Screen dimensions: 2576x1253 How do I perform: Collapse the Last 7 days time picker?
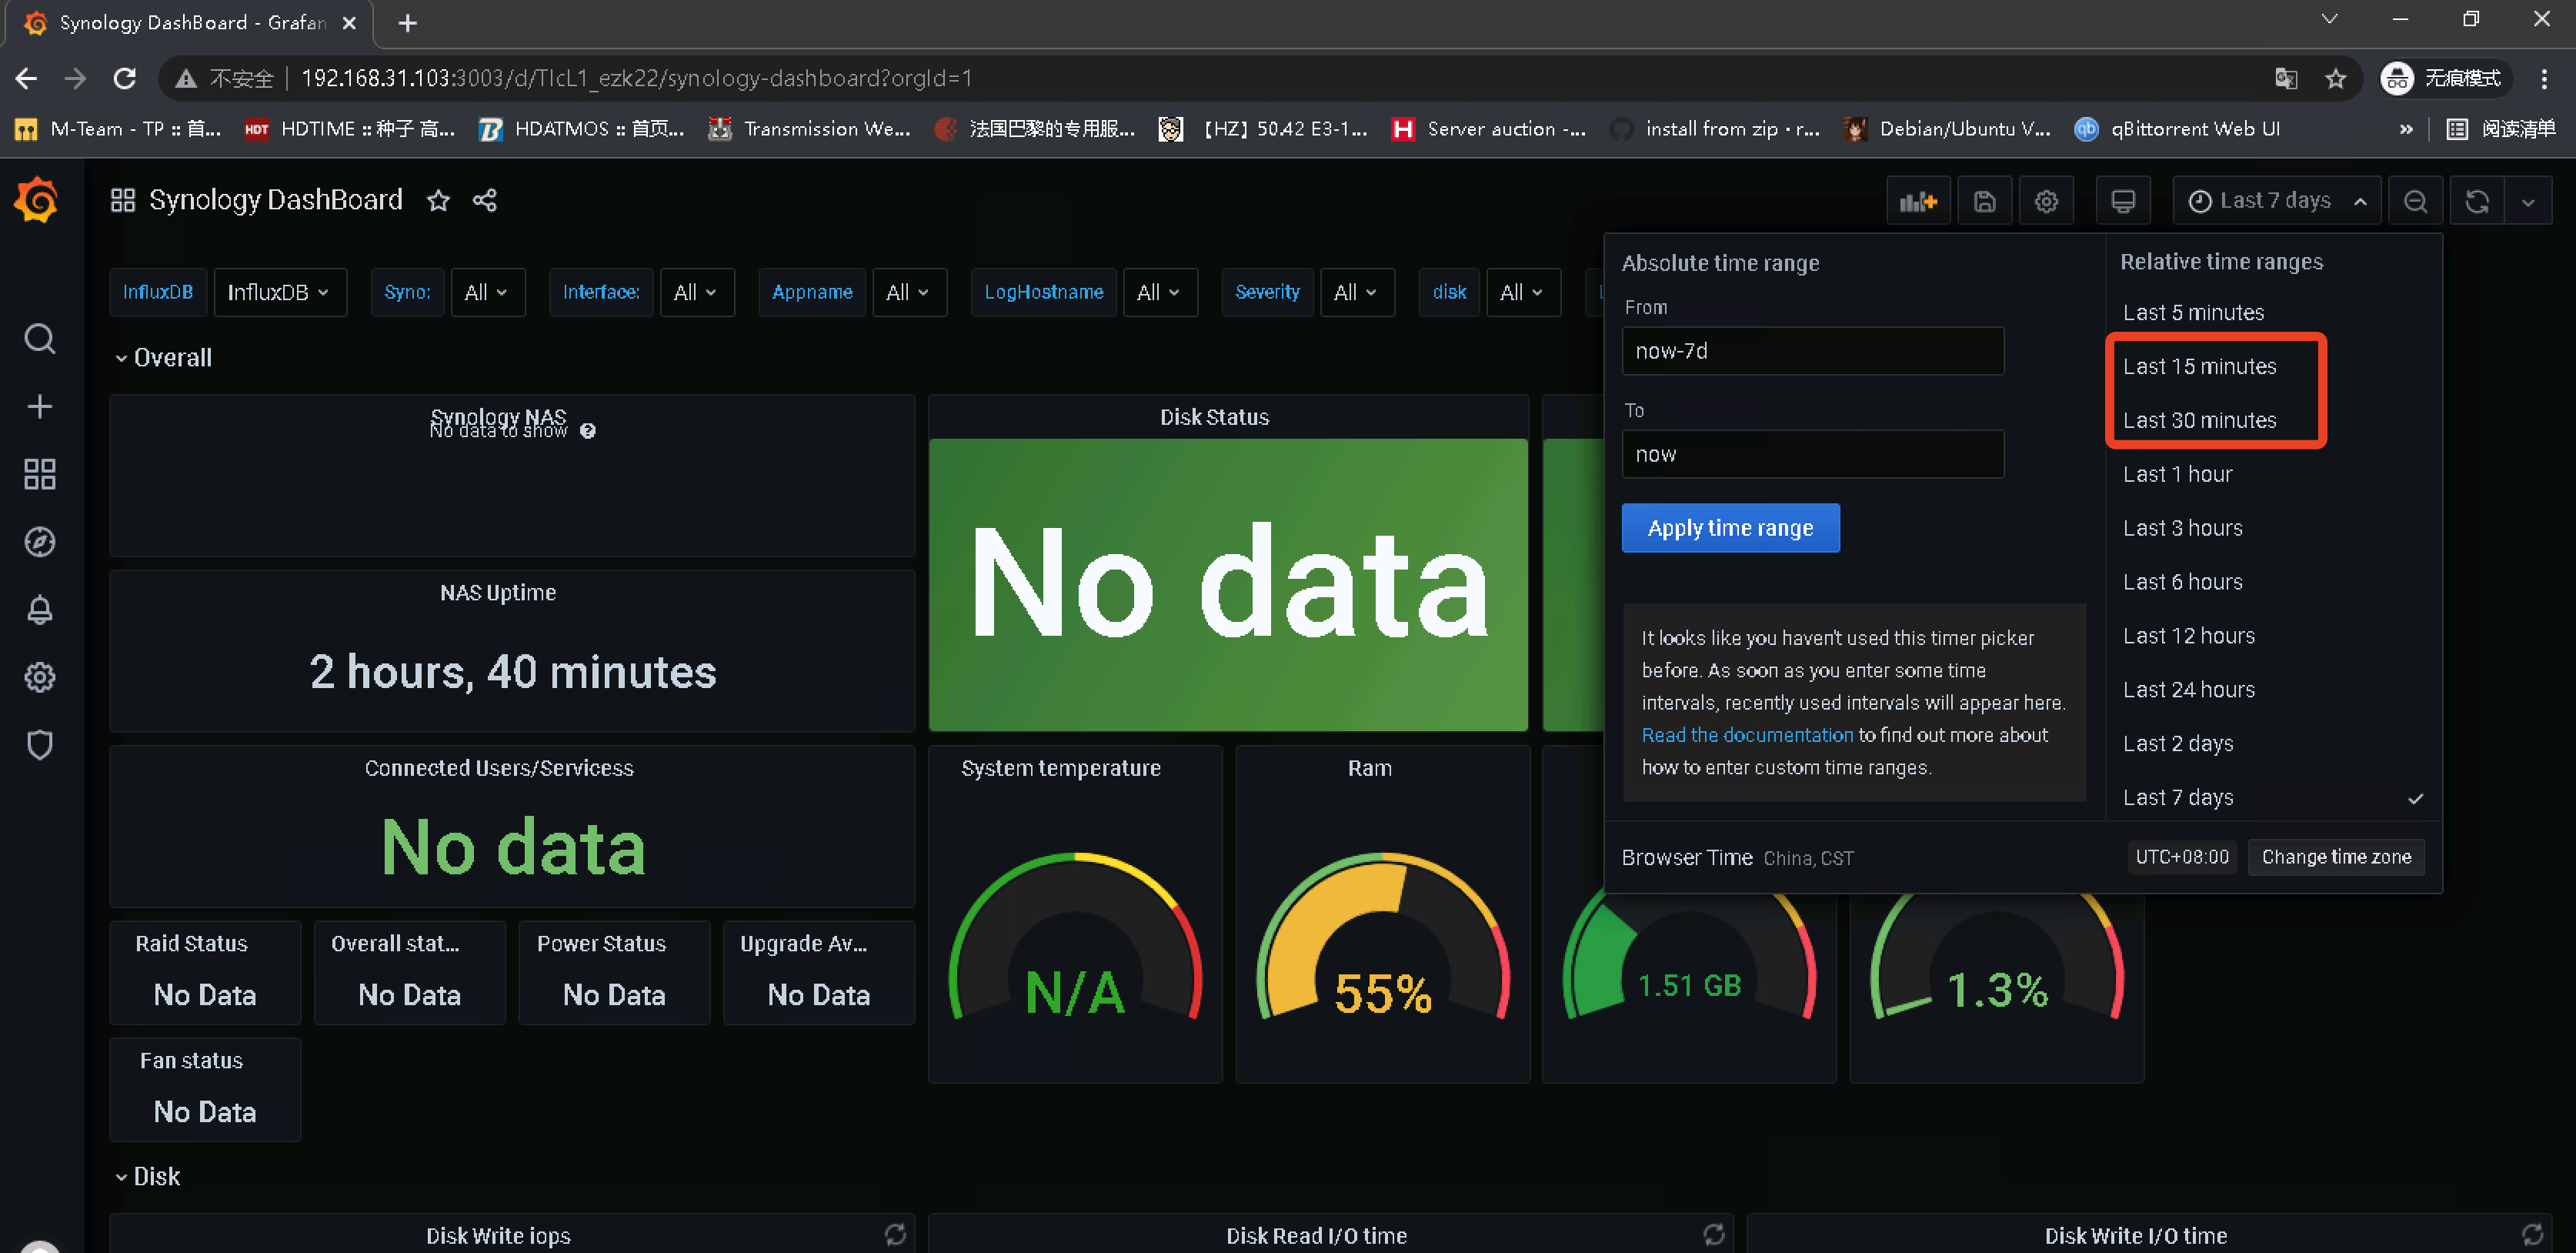tap(2277, 201)
